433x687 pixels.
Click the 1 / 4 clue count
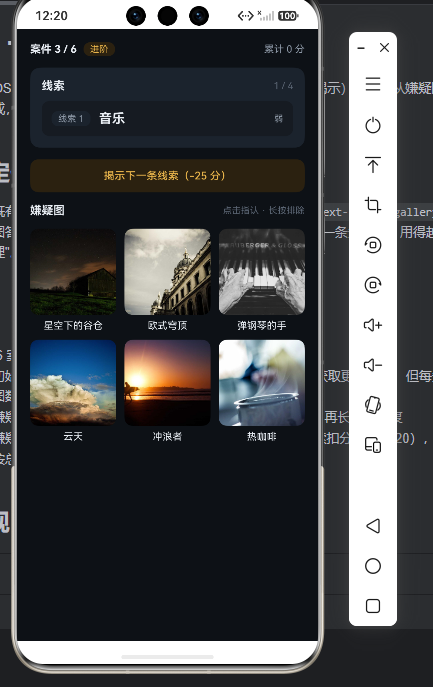pos(284,85)
